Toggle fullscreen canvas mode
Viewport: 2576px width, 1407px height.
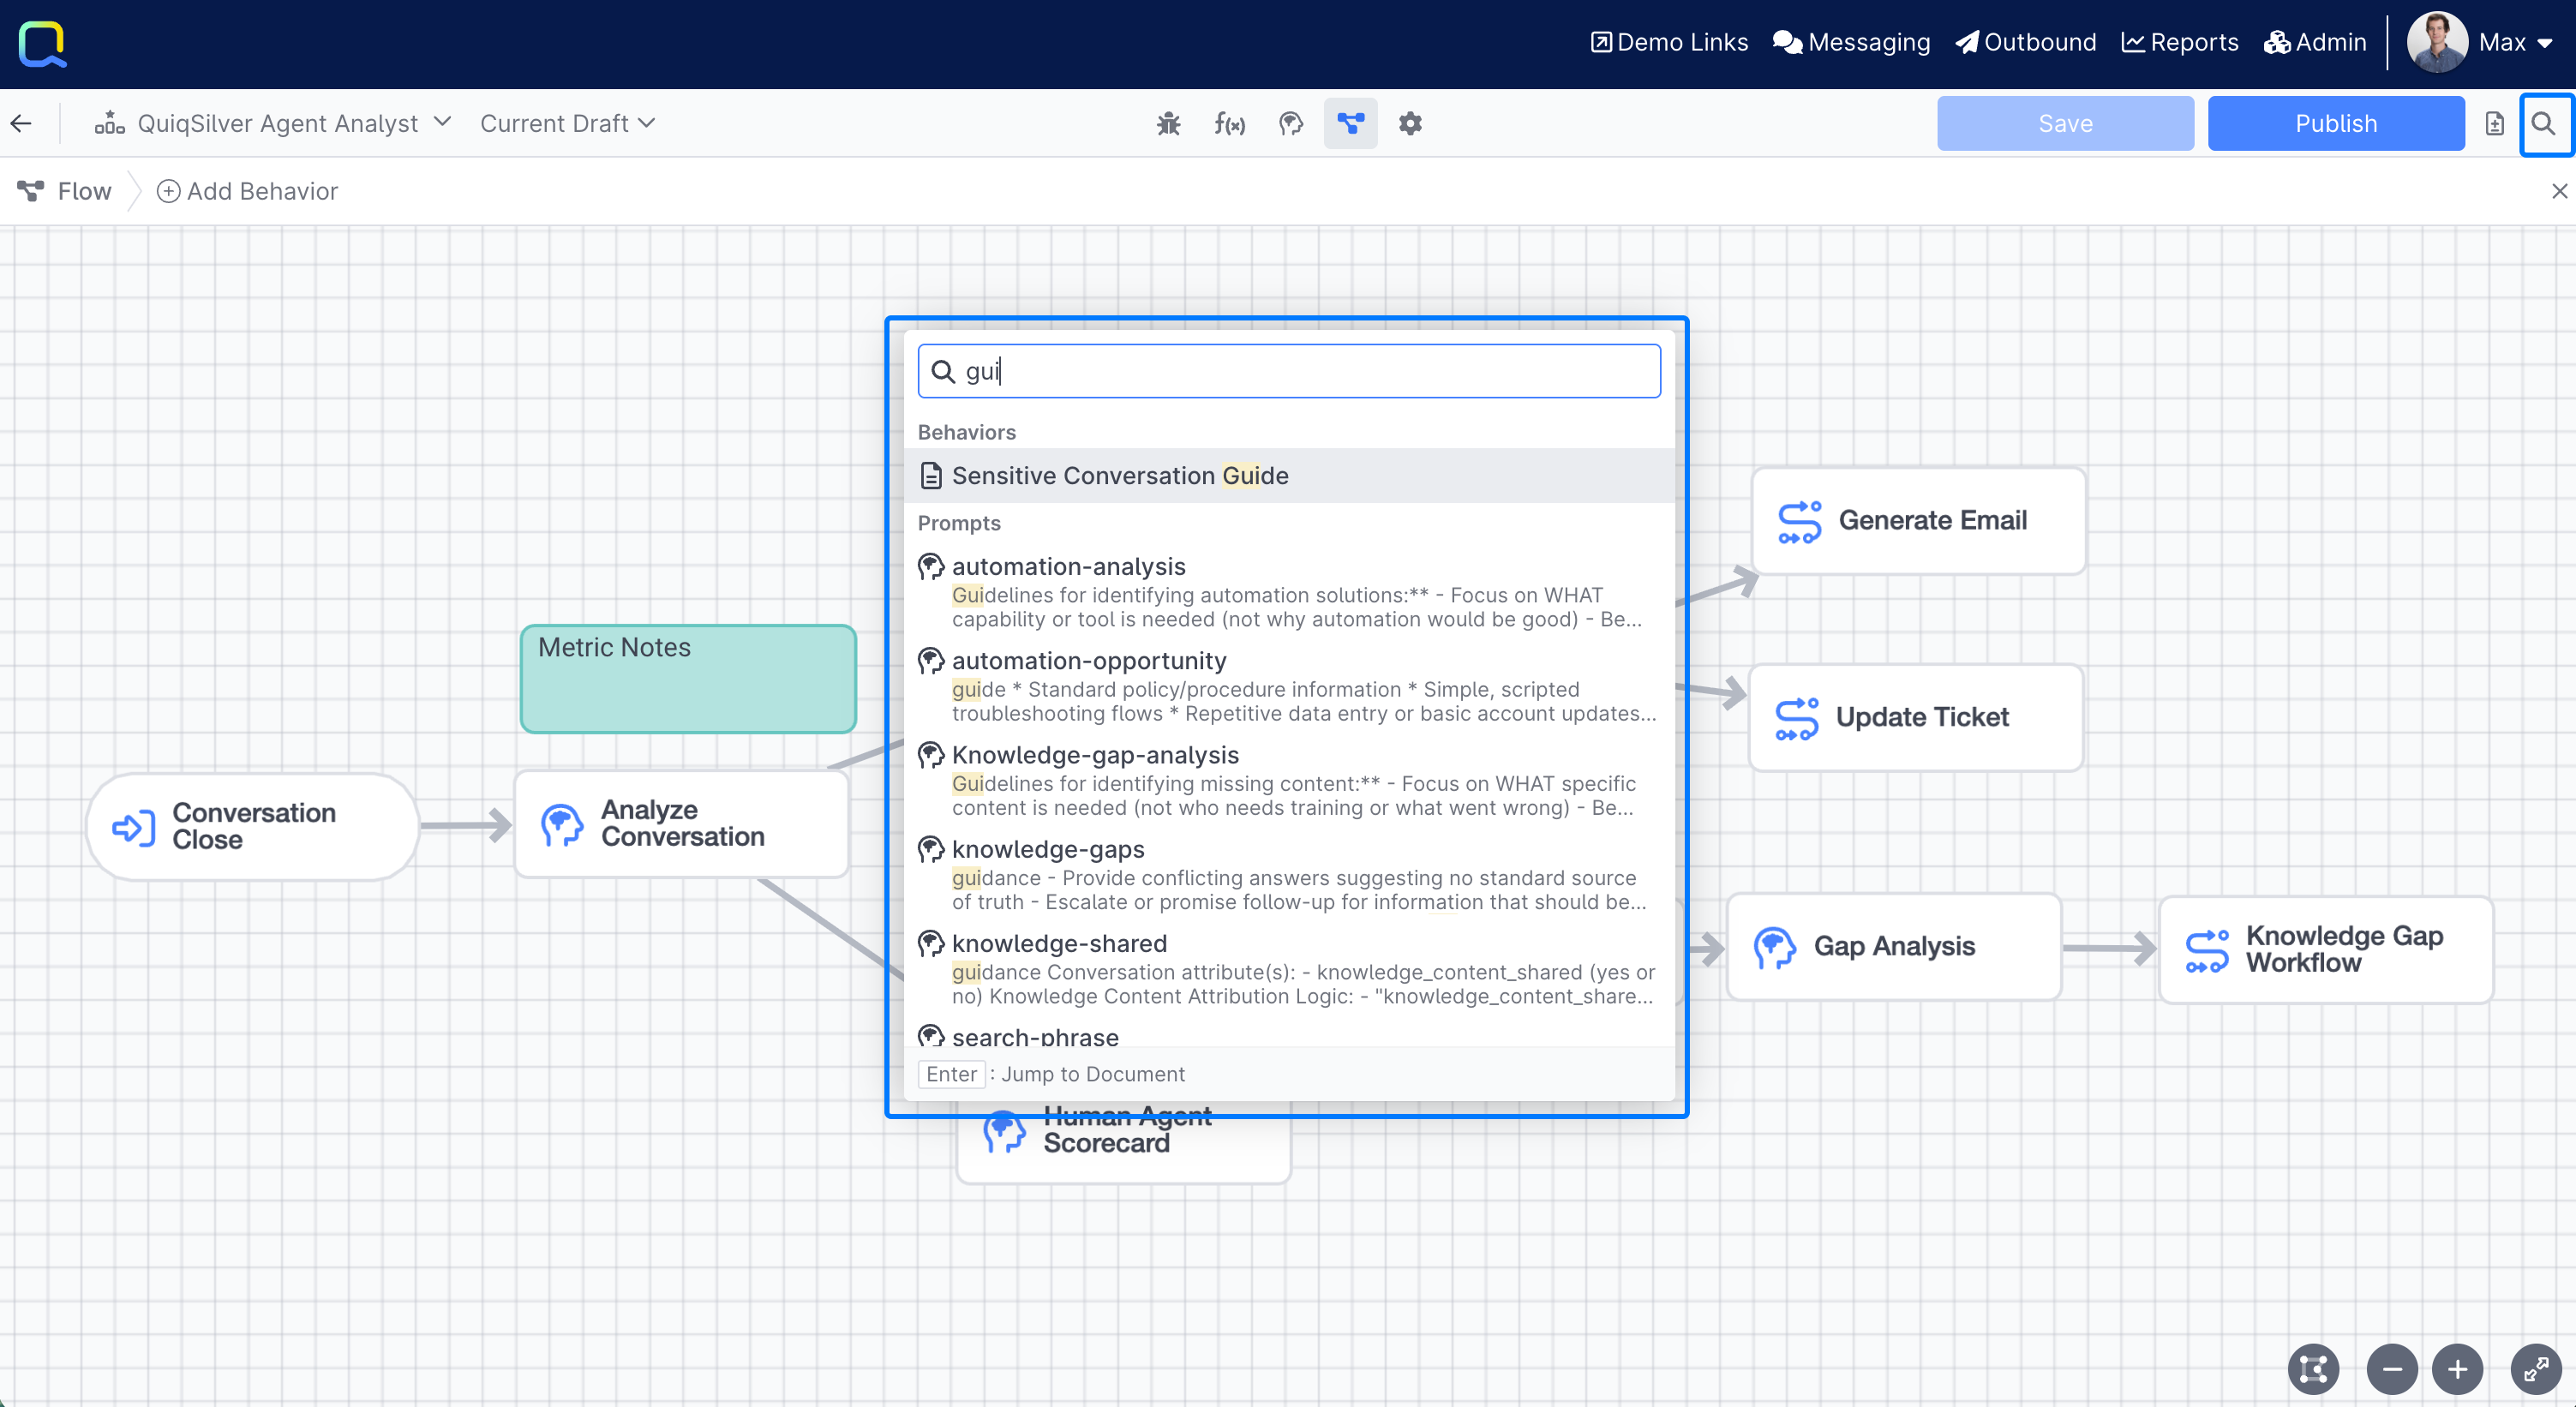(2536, 1368)
